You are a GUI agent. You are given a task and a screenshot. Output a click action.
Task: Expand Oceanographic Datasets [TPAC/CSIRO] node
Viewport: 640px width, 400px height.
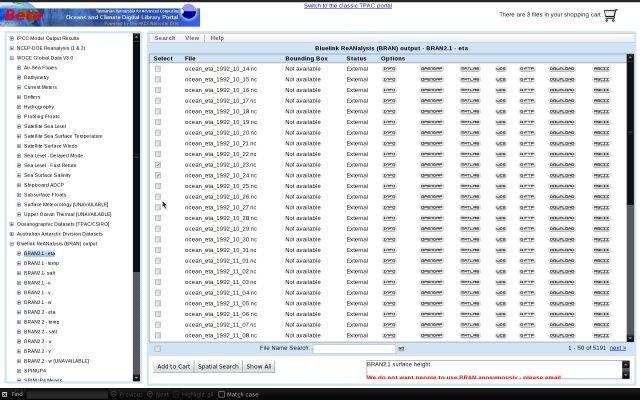12,224
